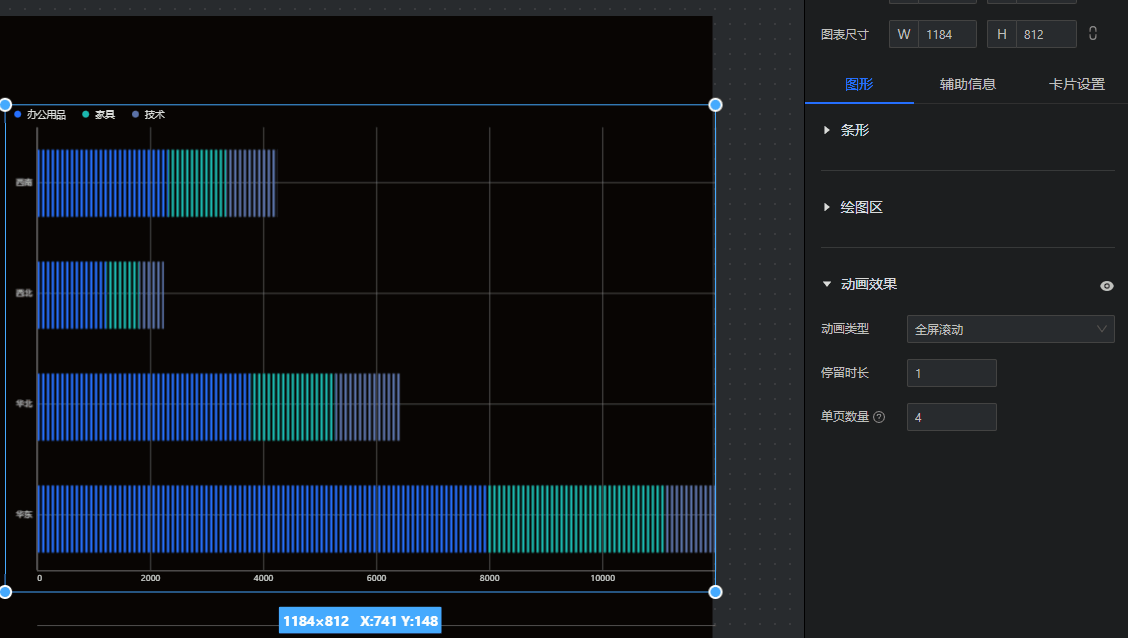The height and width of the screenshot is (638, 1128).
Task: Click the 华东 bar's blue segment
Action: [x=260, y=519]
